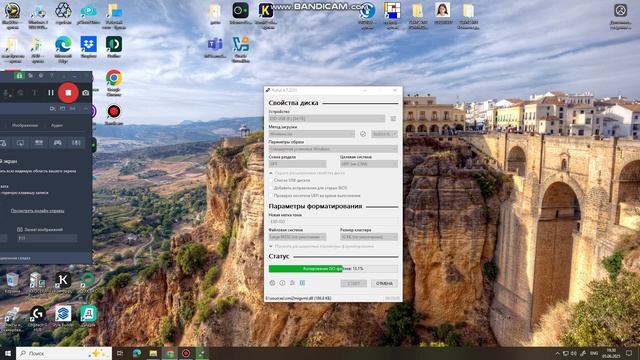Select game recording mode gamepad icon
This screenshot has width=640, height=360.
[58, 142]
